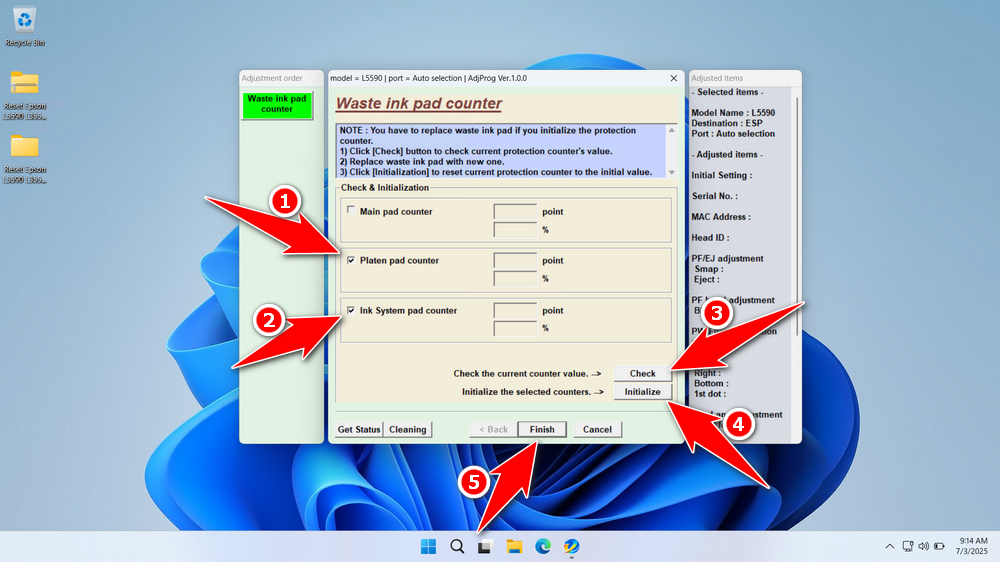Enable the Main pad counter checkbox
The height and width of the screenshot is (562, 1000).
[x=351, y=210]
